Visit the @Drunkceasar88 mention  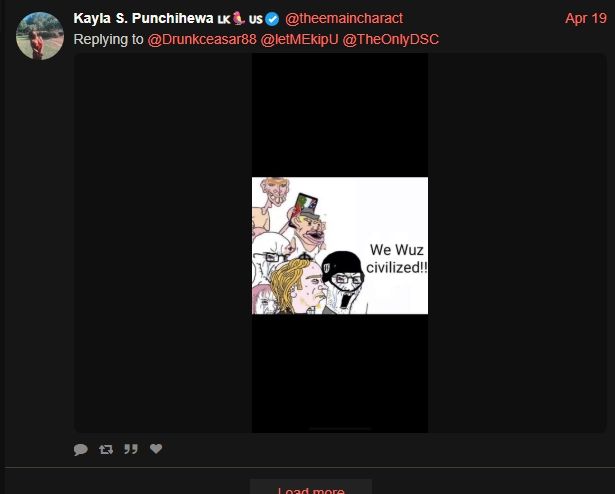click(202, 39)
